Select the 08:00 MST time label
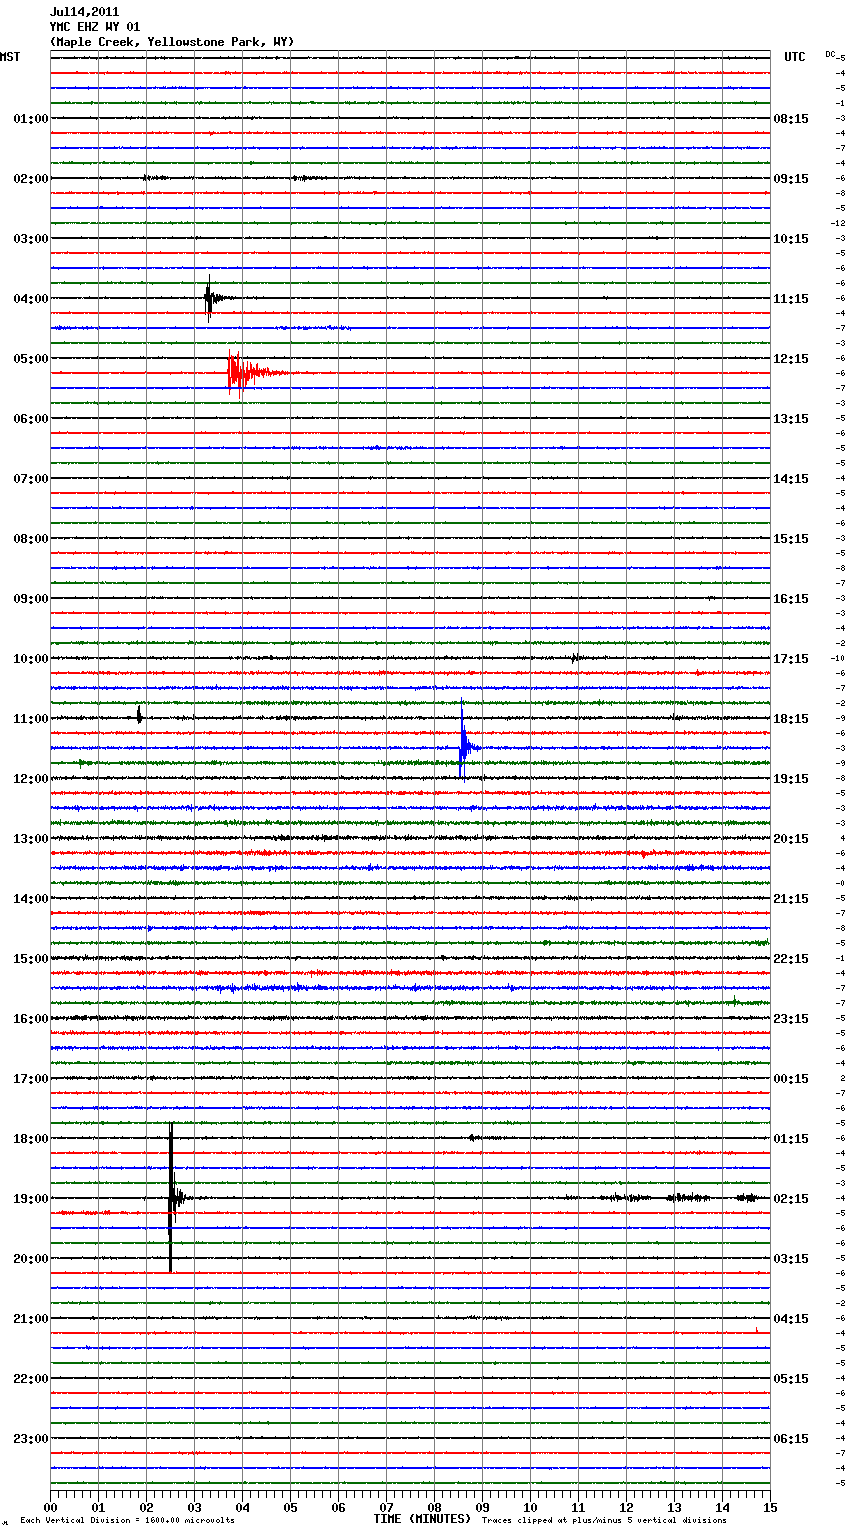This screenshot has height=1534, width=850. 31,539
